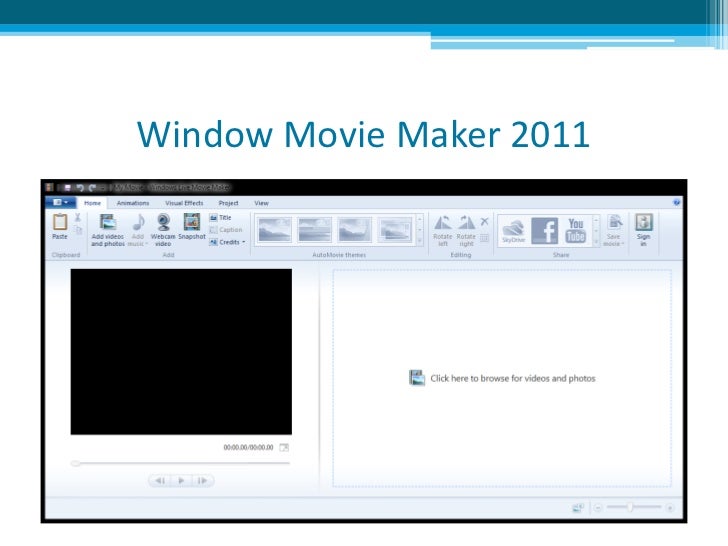Step to next frame
Screen dimensions: 728x546
pos(202,481)
